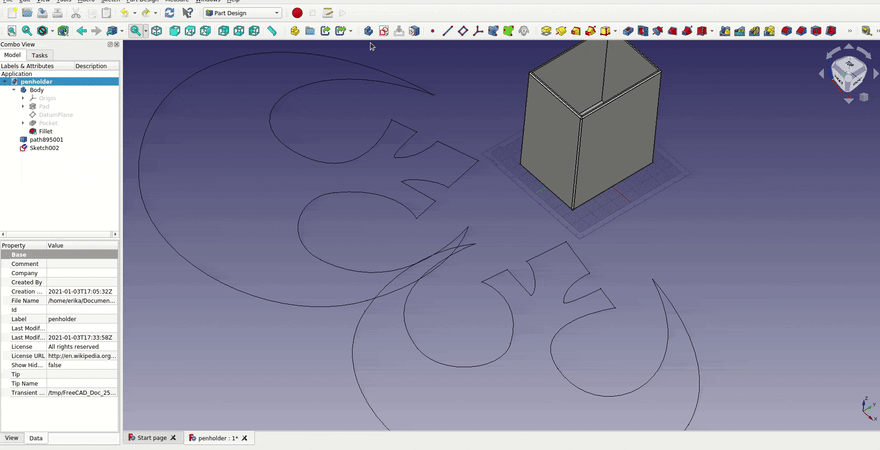Start macro recording with the red circle
The height and width of the screenshot is (450, 880).
(x=297, y=13)
